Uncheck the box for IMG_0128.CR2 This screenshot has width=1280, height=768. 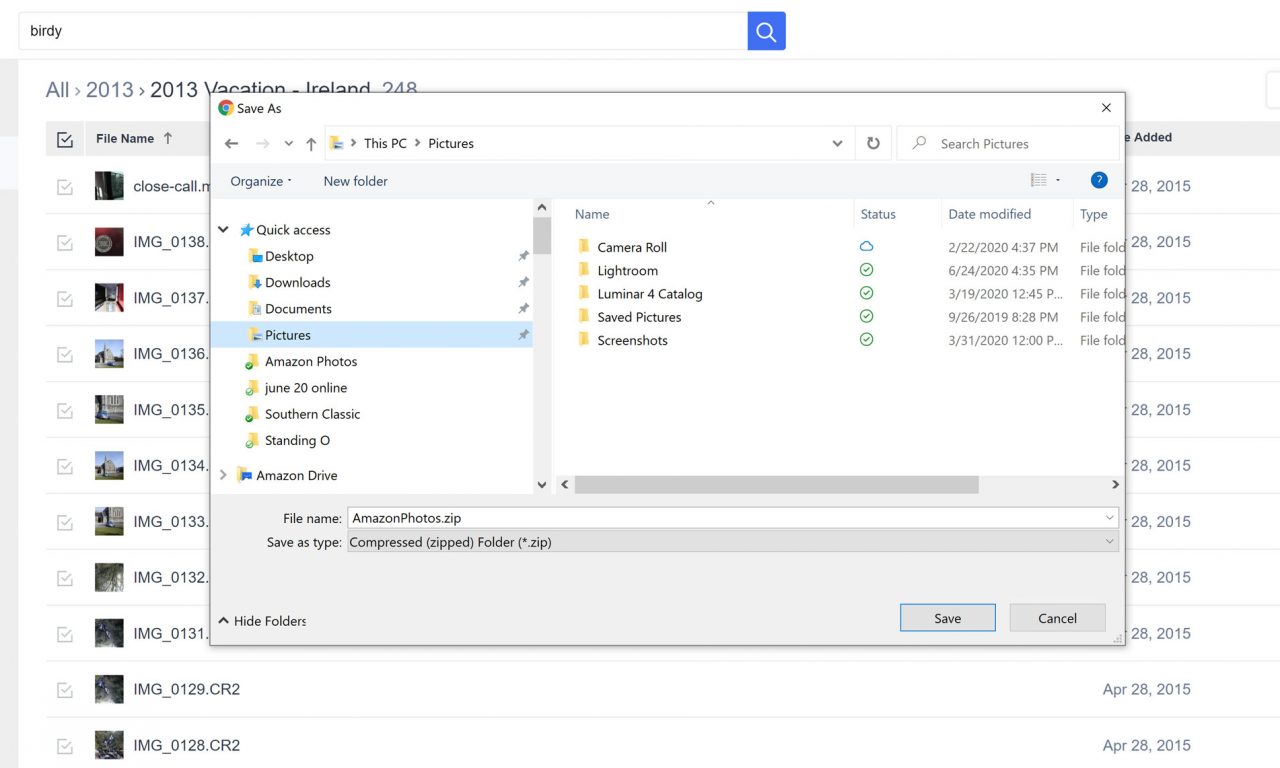(x=65, y=746)
